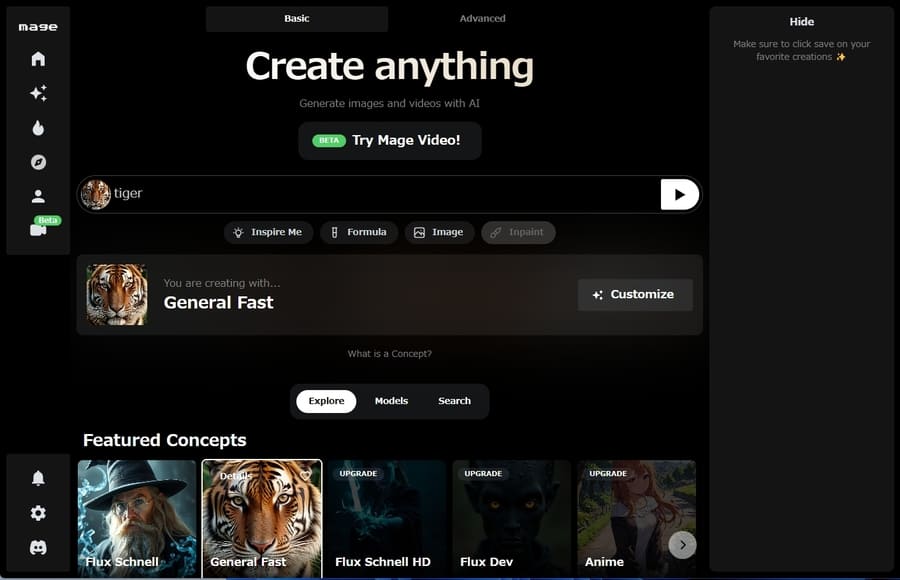Open settings gear icon
The width and height of the screenshot is (900, 580).
38,513
